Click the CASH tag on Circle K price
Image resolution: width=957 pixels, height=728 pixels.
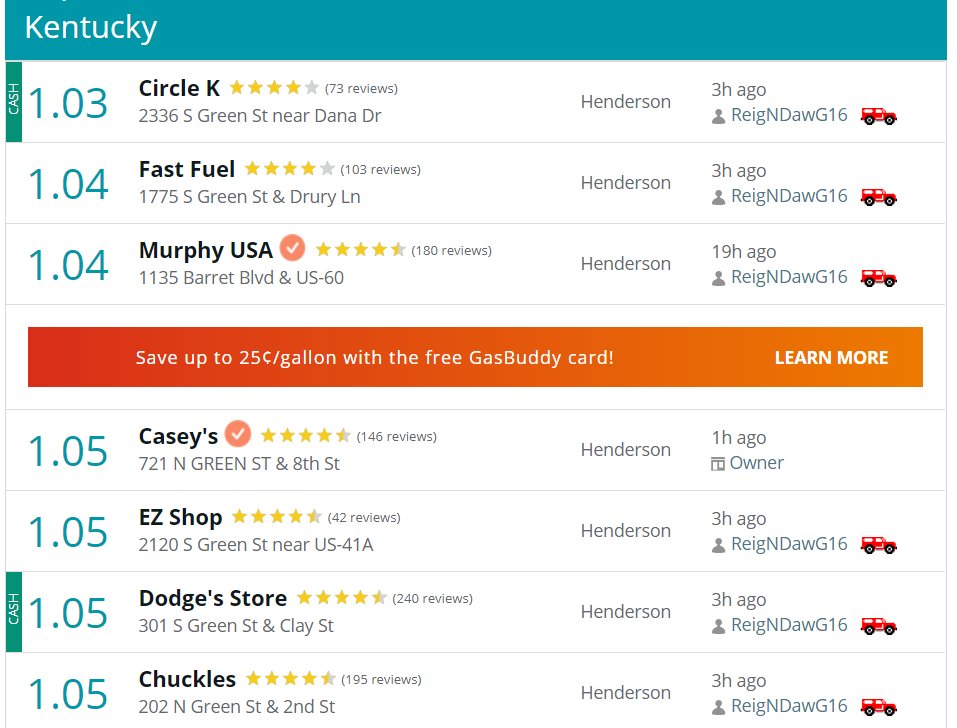pyautogui.click(x=13, y=101)
